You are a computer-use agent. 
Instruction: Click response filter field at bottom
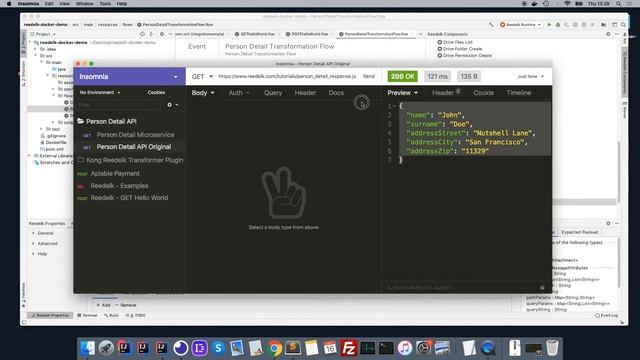point(461,288)
